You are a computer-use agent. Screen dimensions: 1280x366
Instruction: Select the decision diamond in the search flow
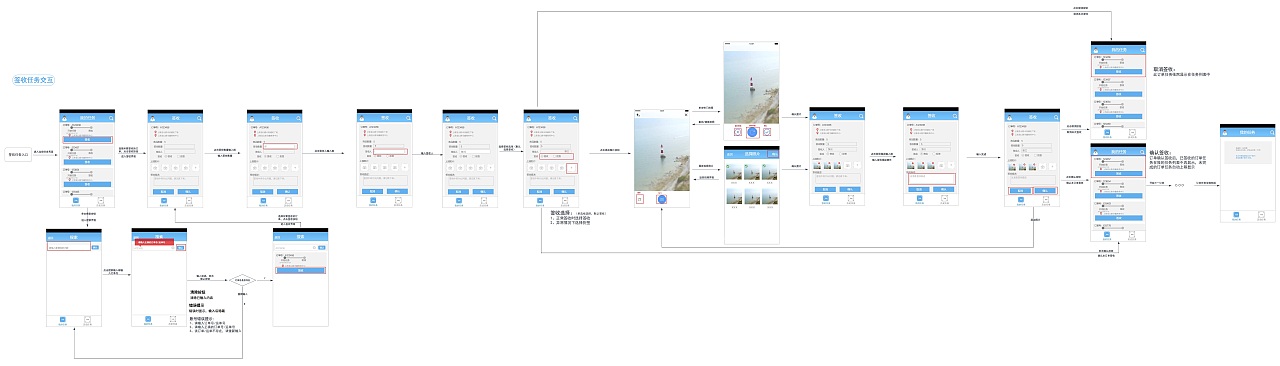[243, 281]
